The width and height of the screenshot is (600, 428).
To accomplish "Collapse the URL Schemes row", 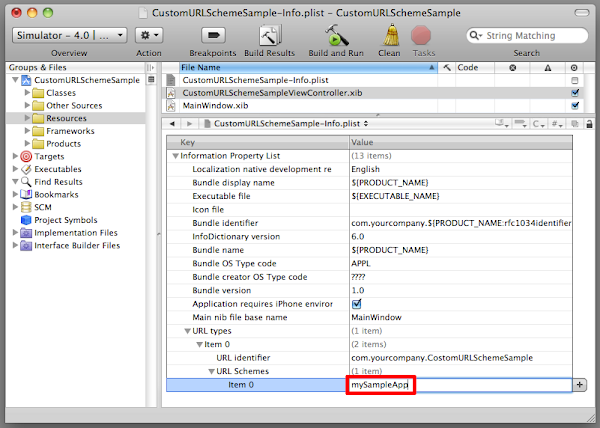I will 211,371.
